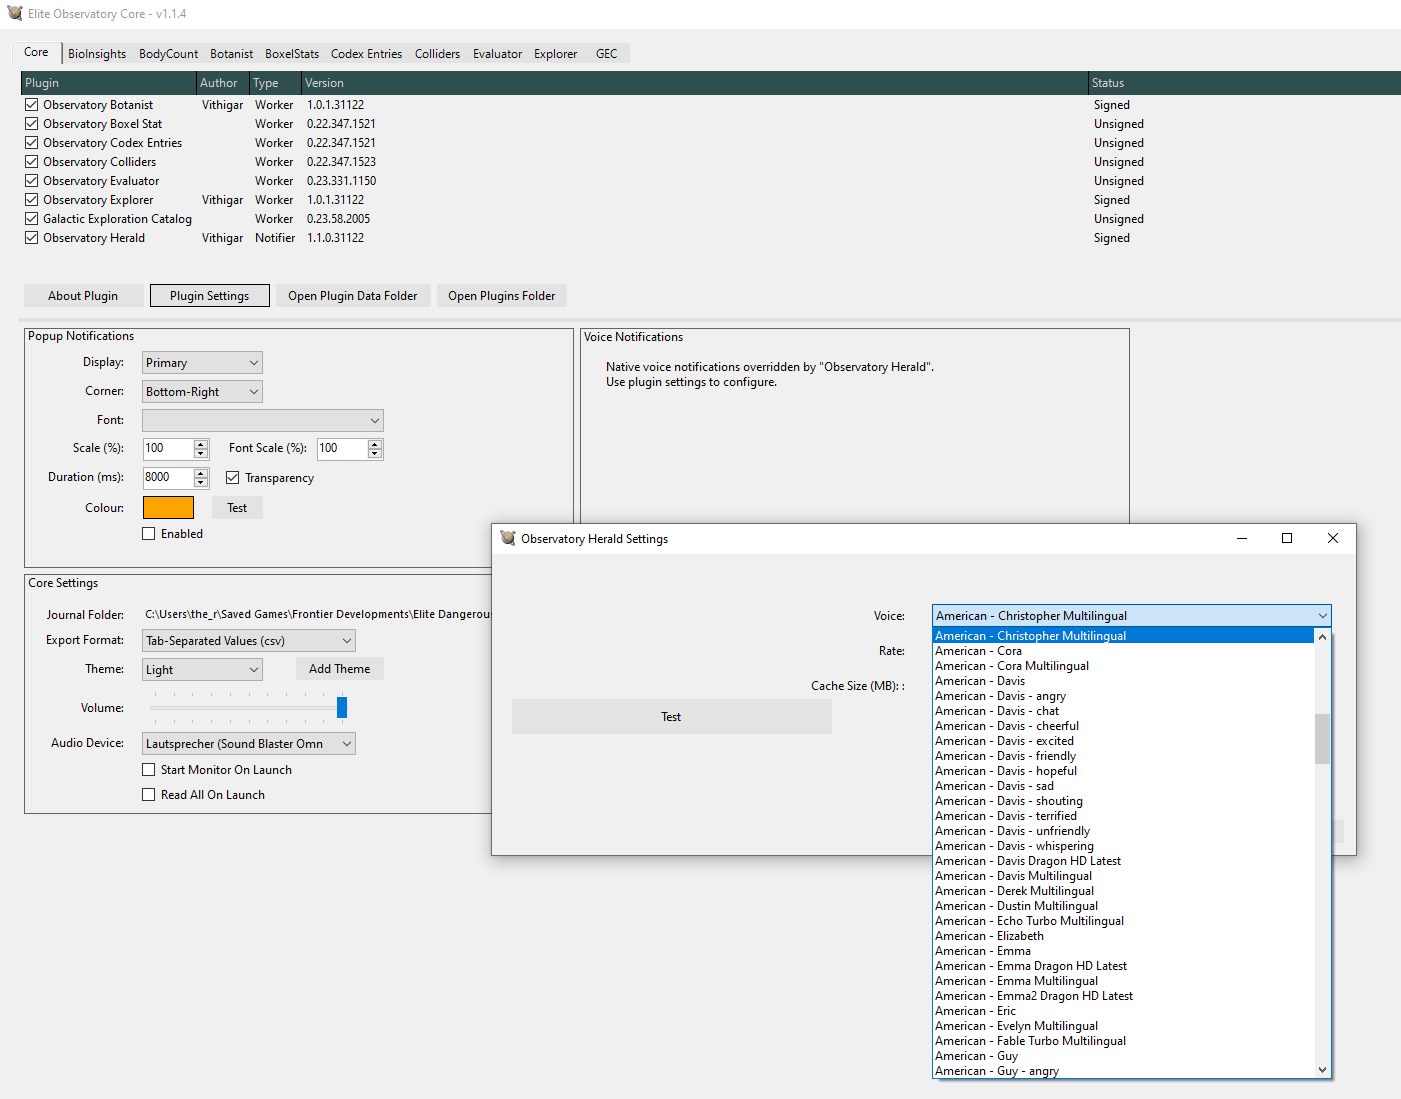The image size is (1401, 1099).
Task: Close the Observatory Herald Settings window
Action: pos(1333,538)
